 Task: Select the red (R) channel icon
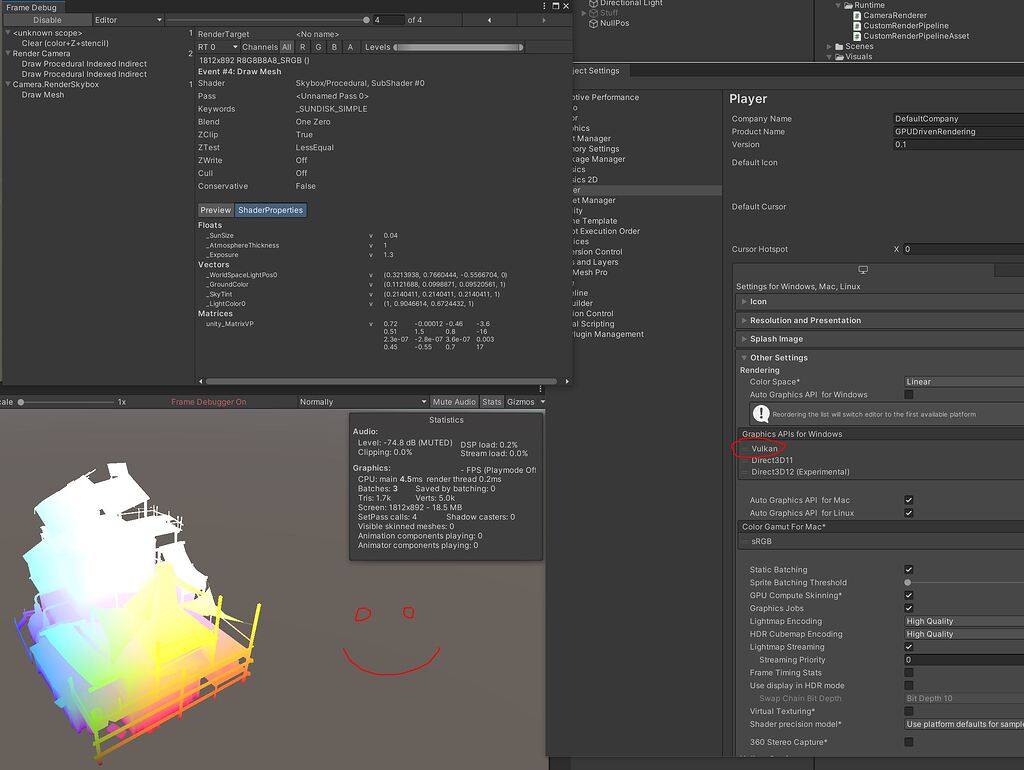[x=303, y=46]
